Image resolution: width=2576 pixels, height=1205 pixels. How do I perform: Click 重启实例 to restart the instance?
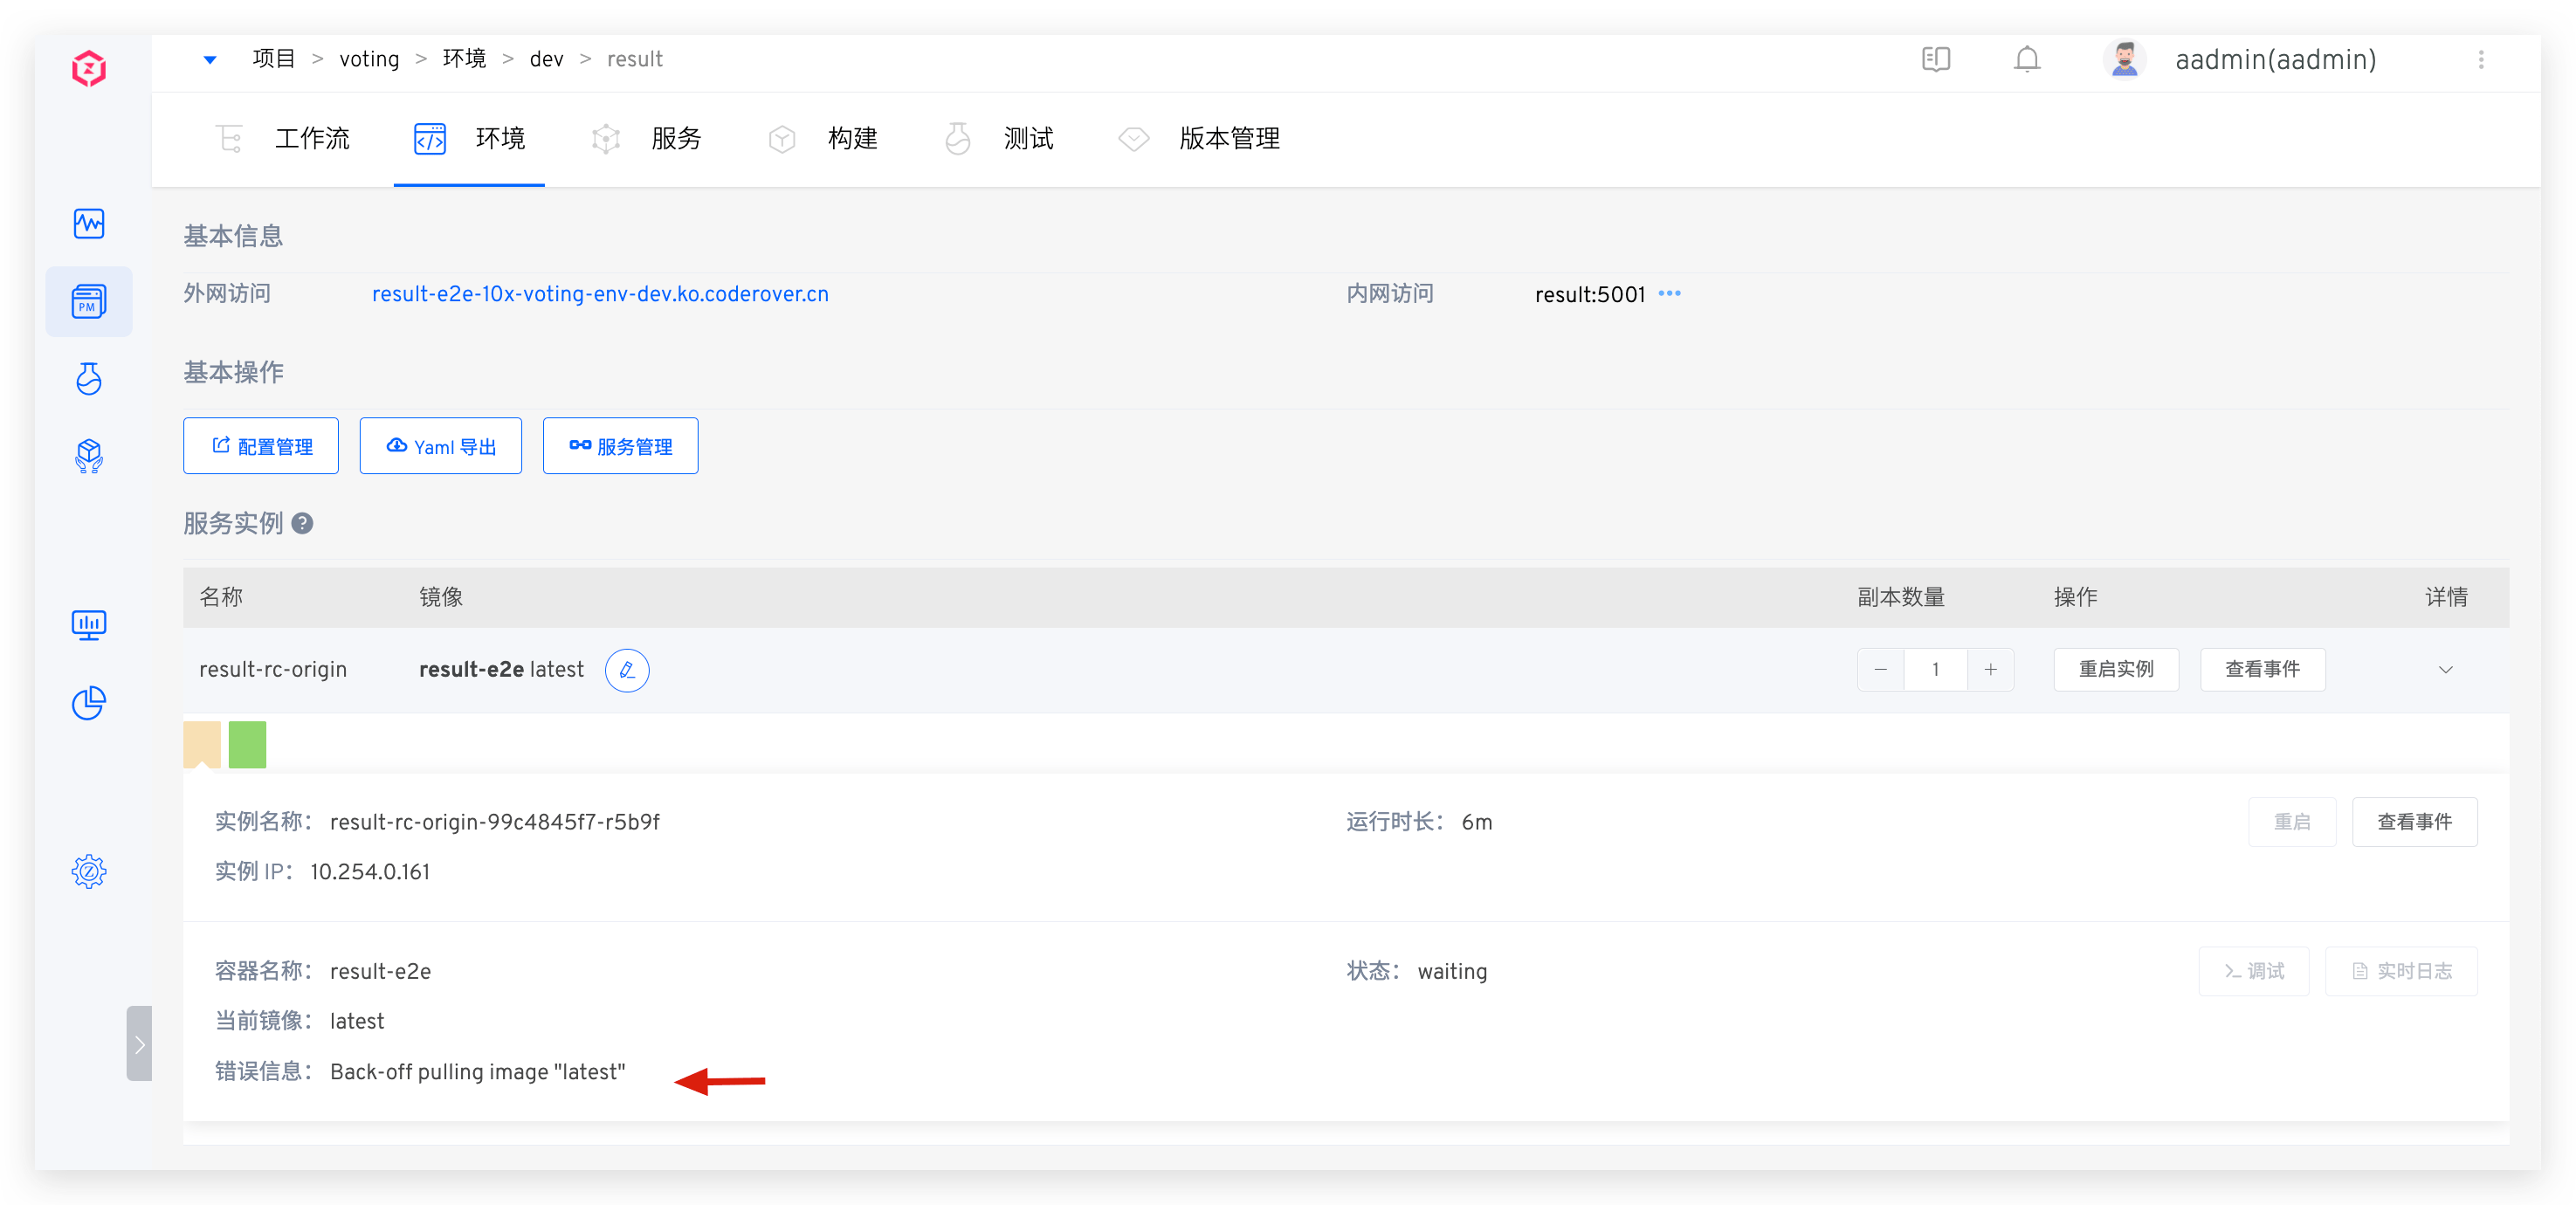tap(2115, 669)
